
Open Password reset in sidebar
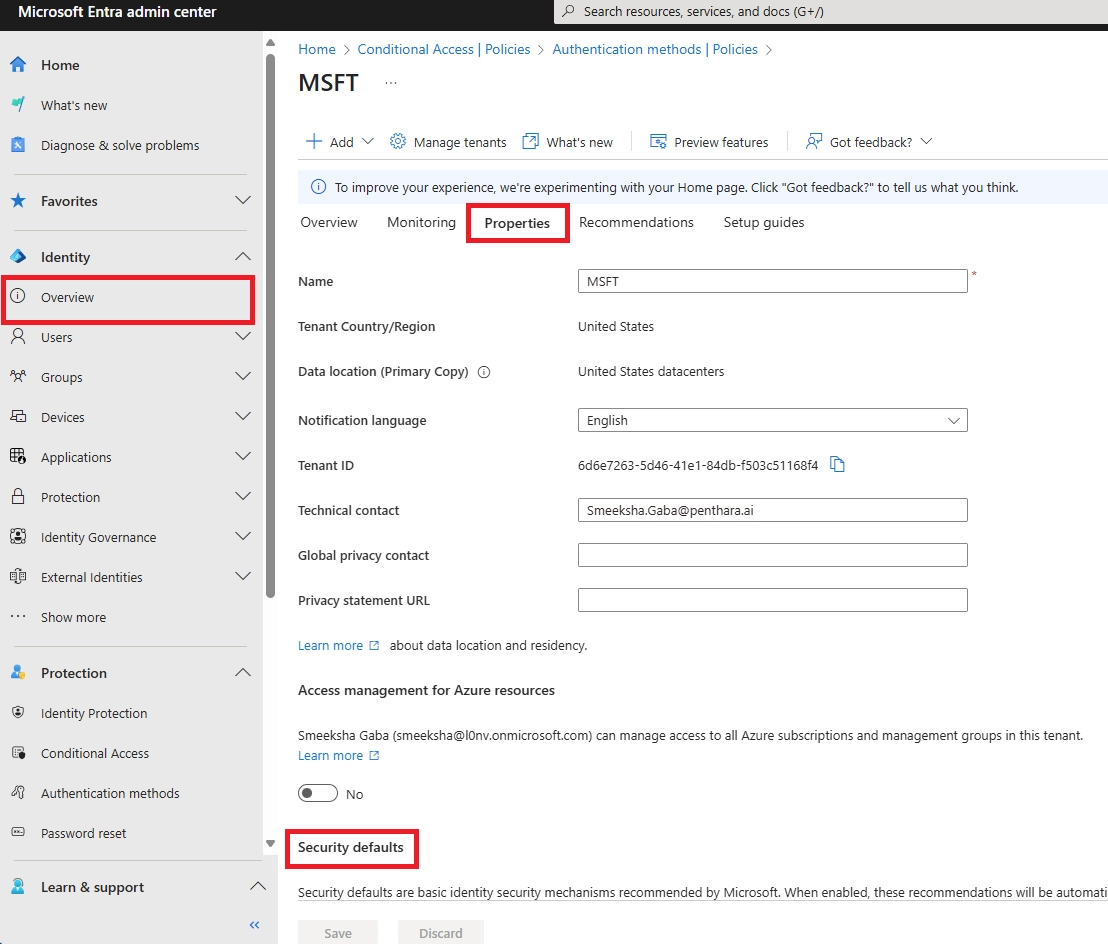point(83,833)
